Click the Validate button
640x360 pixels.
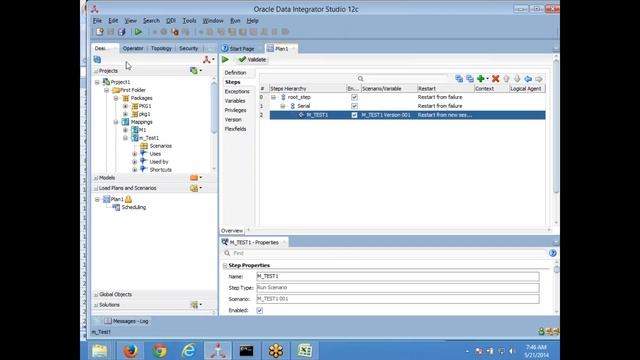pos(252,60)
